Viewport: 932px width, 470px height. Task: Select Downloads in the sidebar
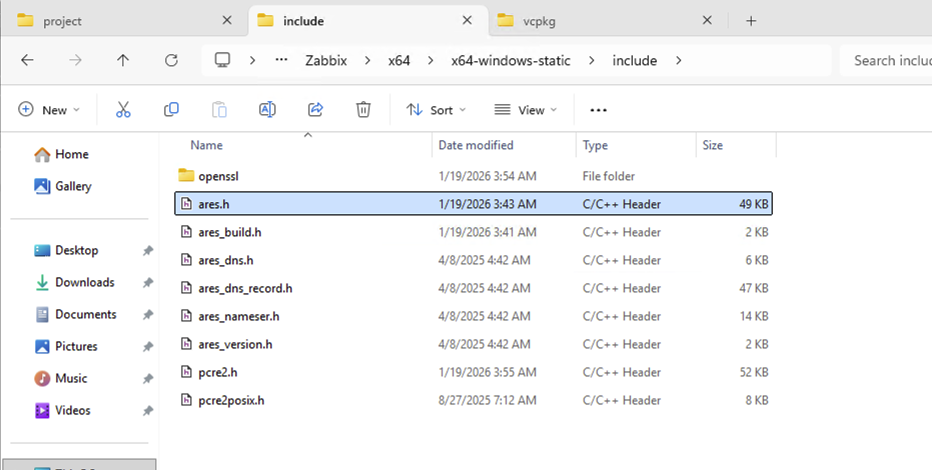(84, 282)
